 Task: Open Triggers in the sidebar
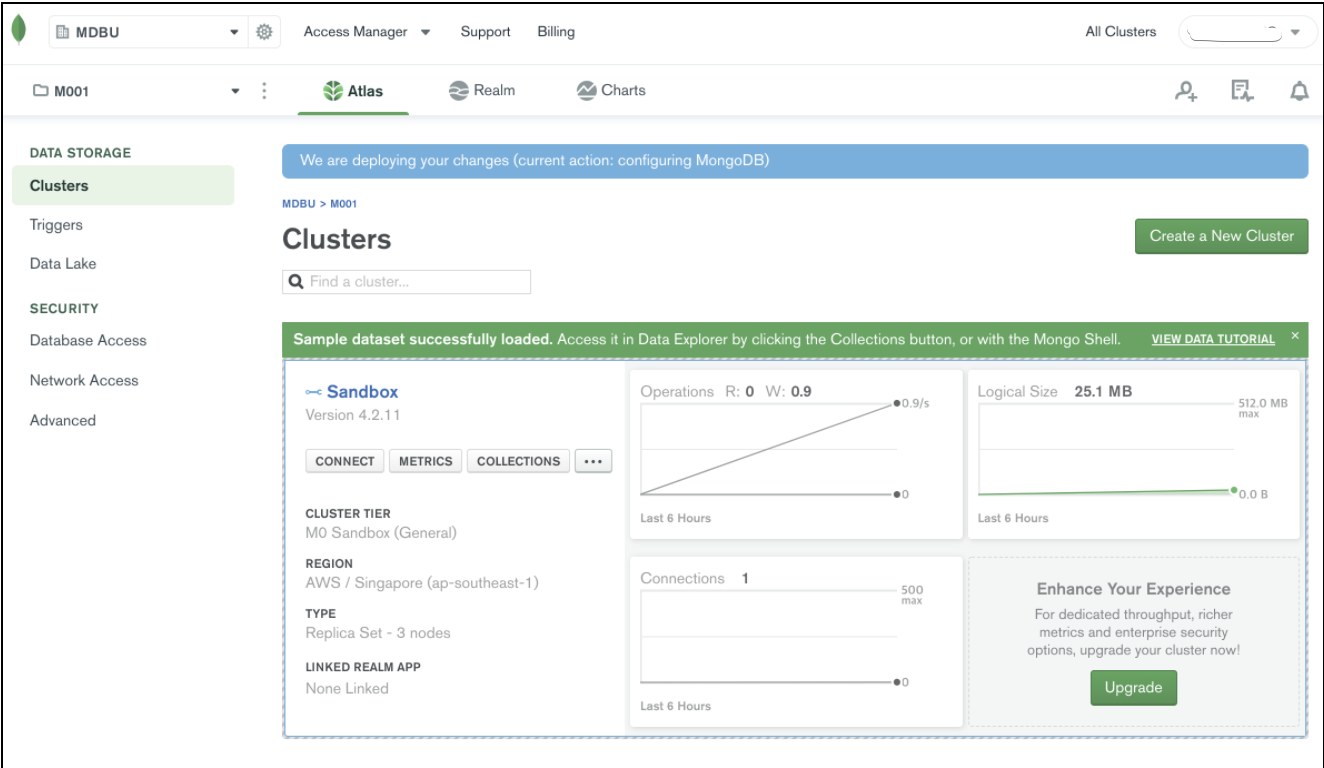click(x=56, y=225)
